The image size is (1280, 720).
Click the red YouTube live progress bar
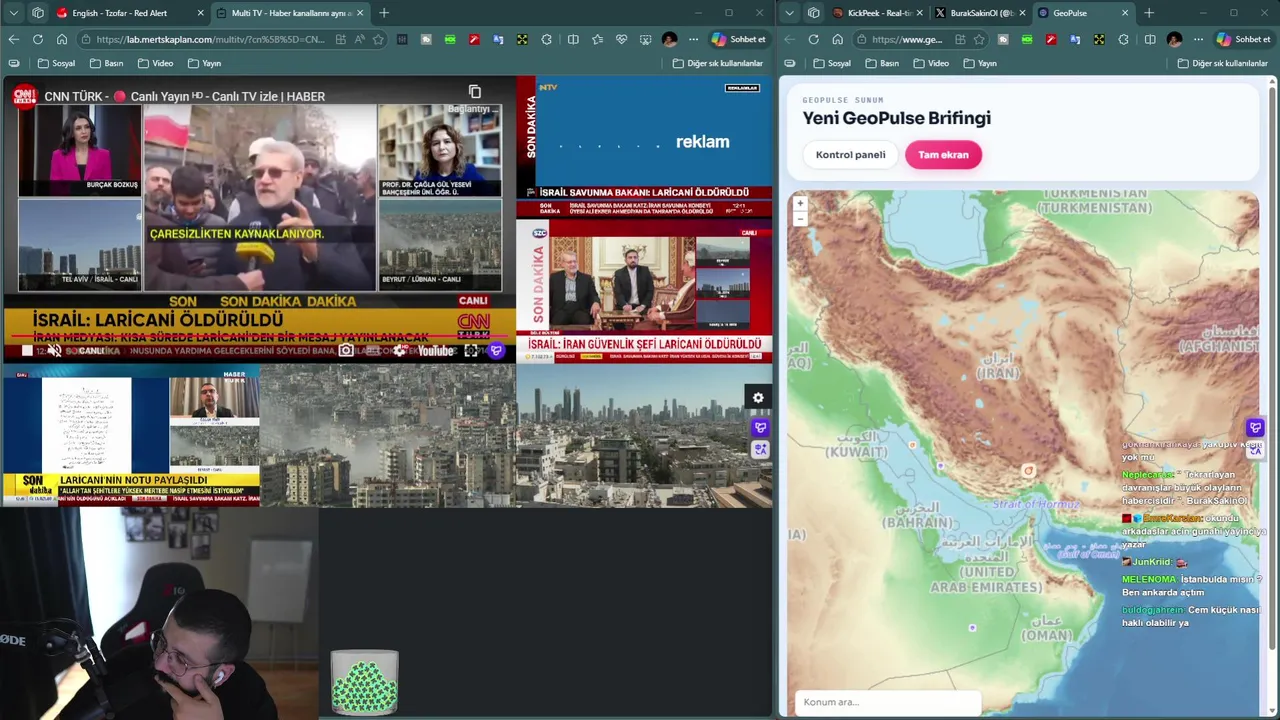(258, 336)
